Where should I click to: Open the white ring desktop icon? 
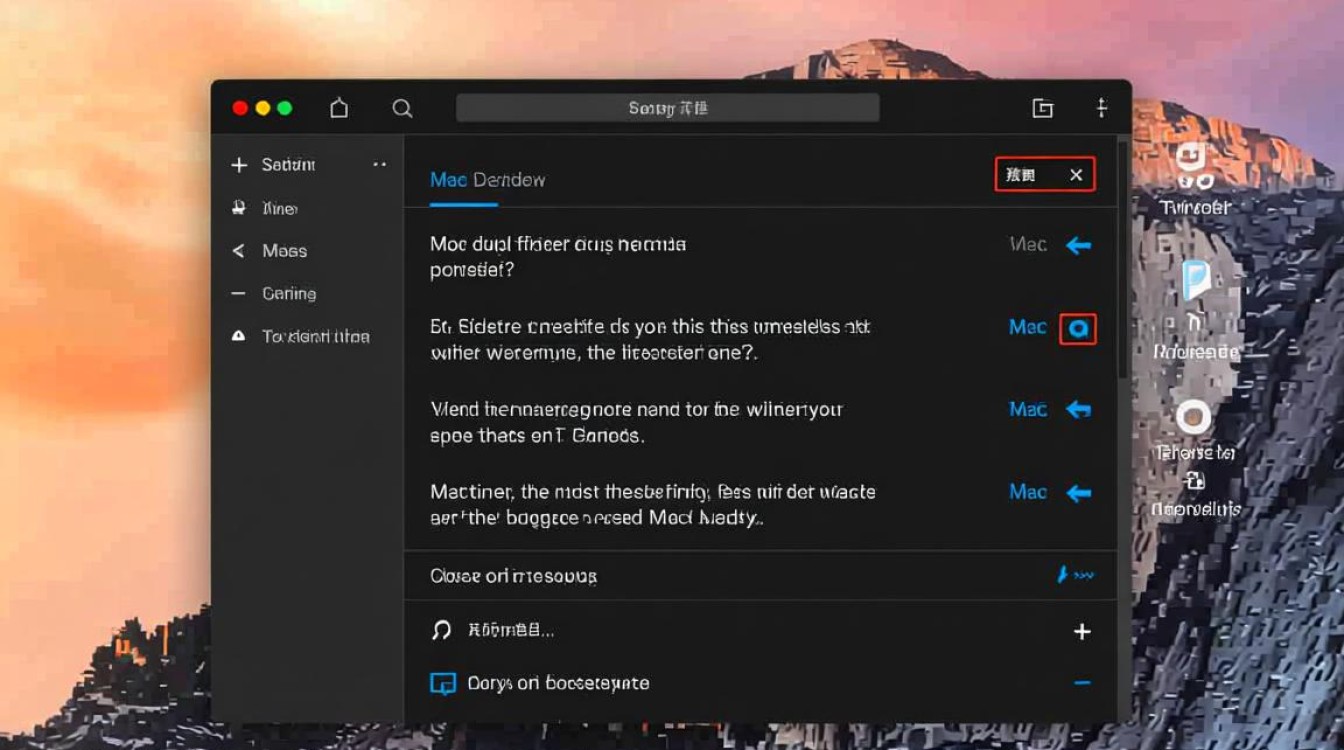point(1194,417)
